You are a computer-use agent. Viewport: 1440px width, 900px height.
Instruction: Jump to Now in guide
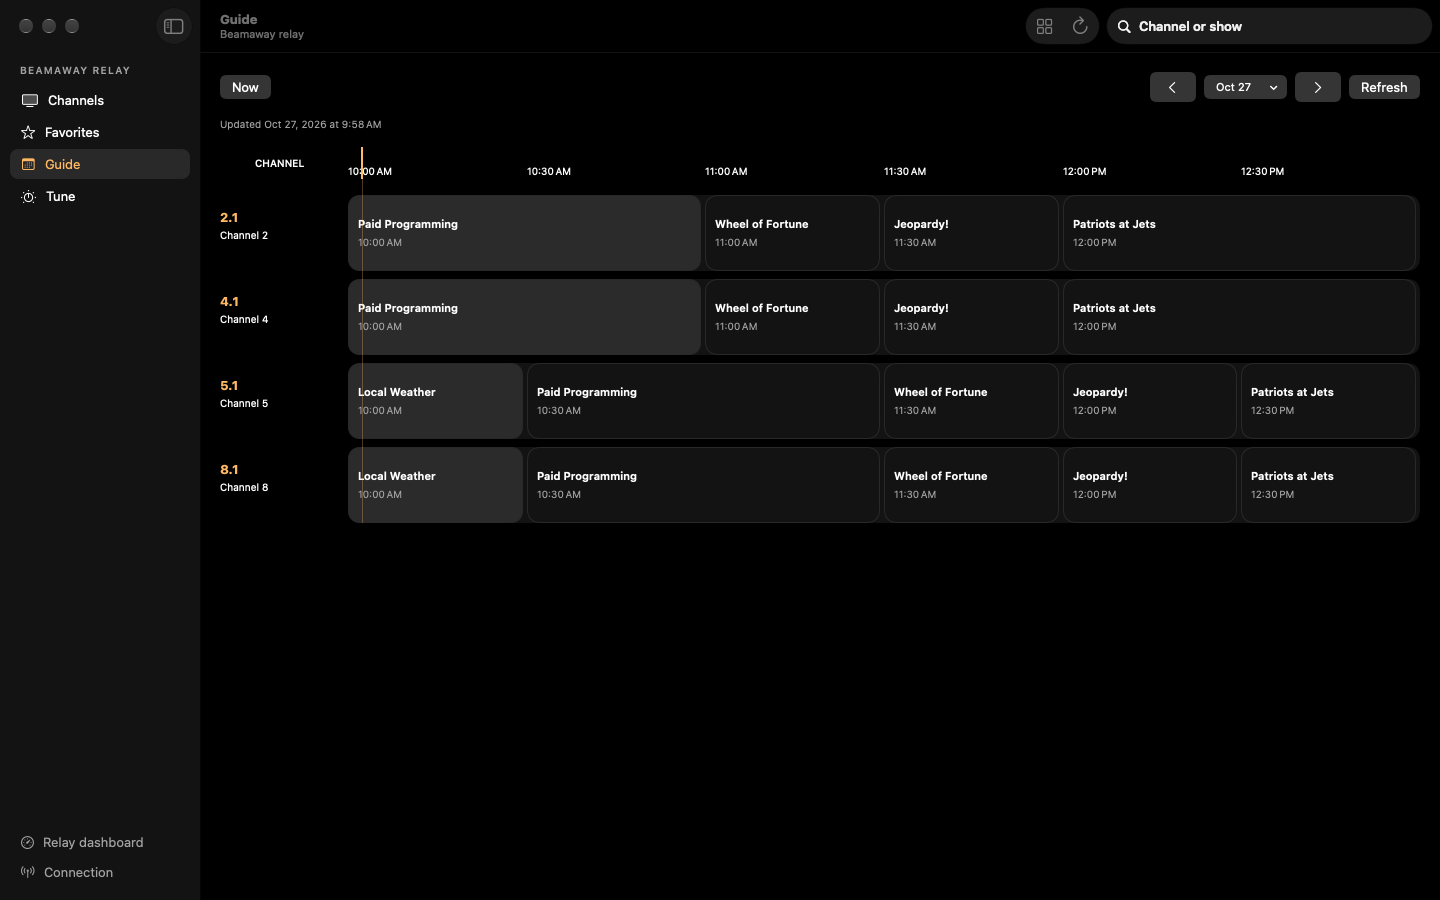click(x=245, y=87)
